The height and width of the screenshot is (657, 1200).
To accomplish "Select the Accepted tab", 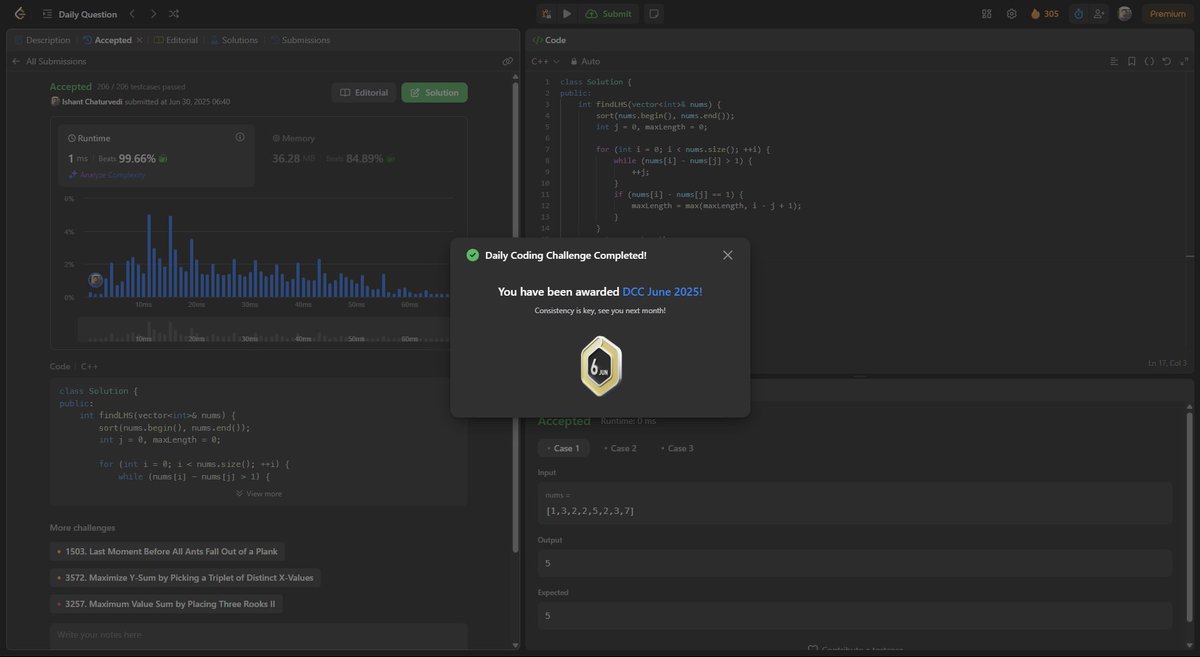I will tap(107, 40).
